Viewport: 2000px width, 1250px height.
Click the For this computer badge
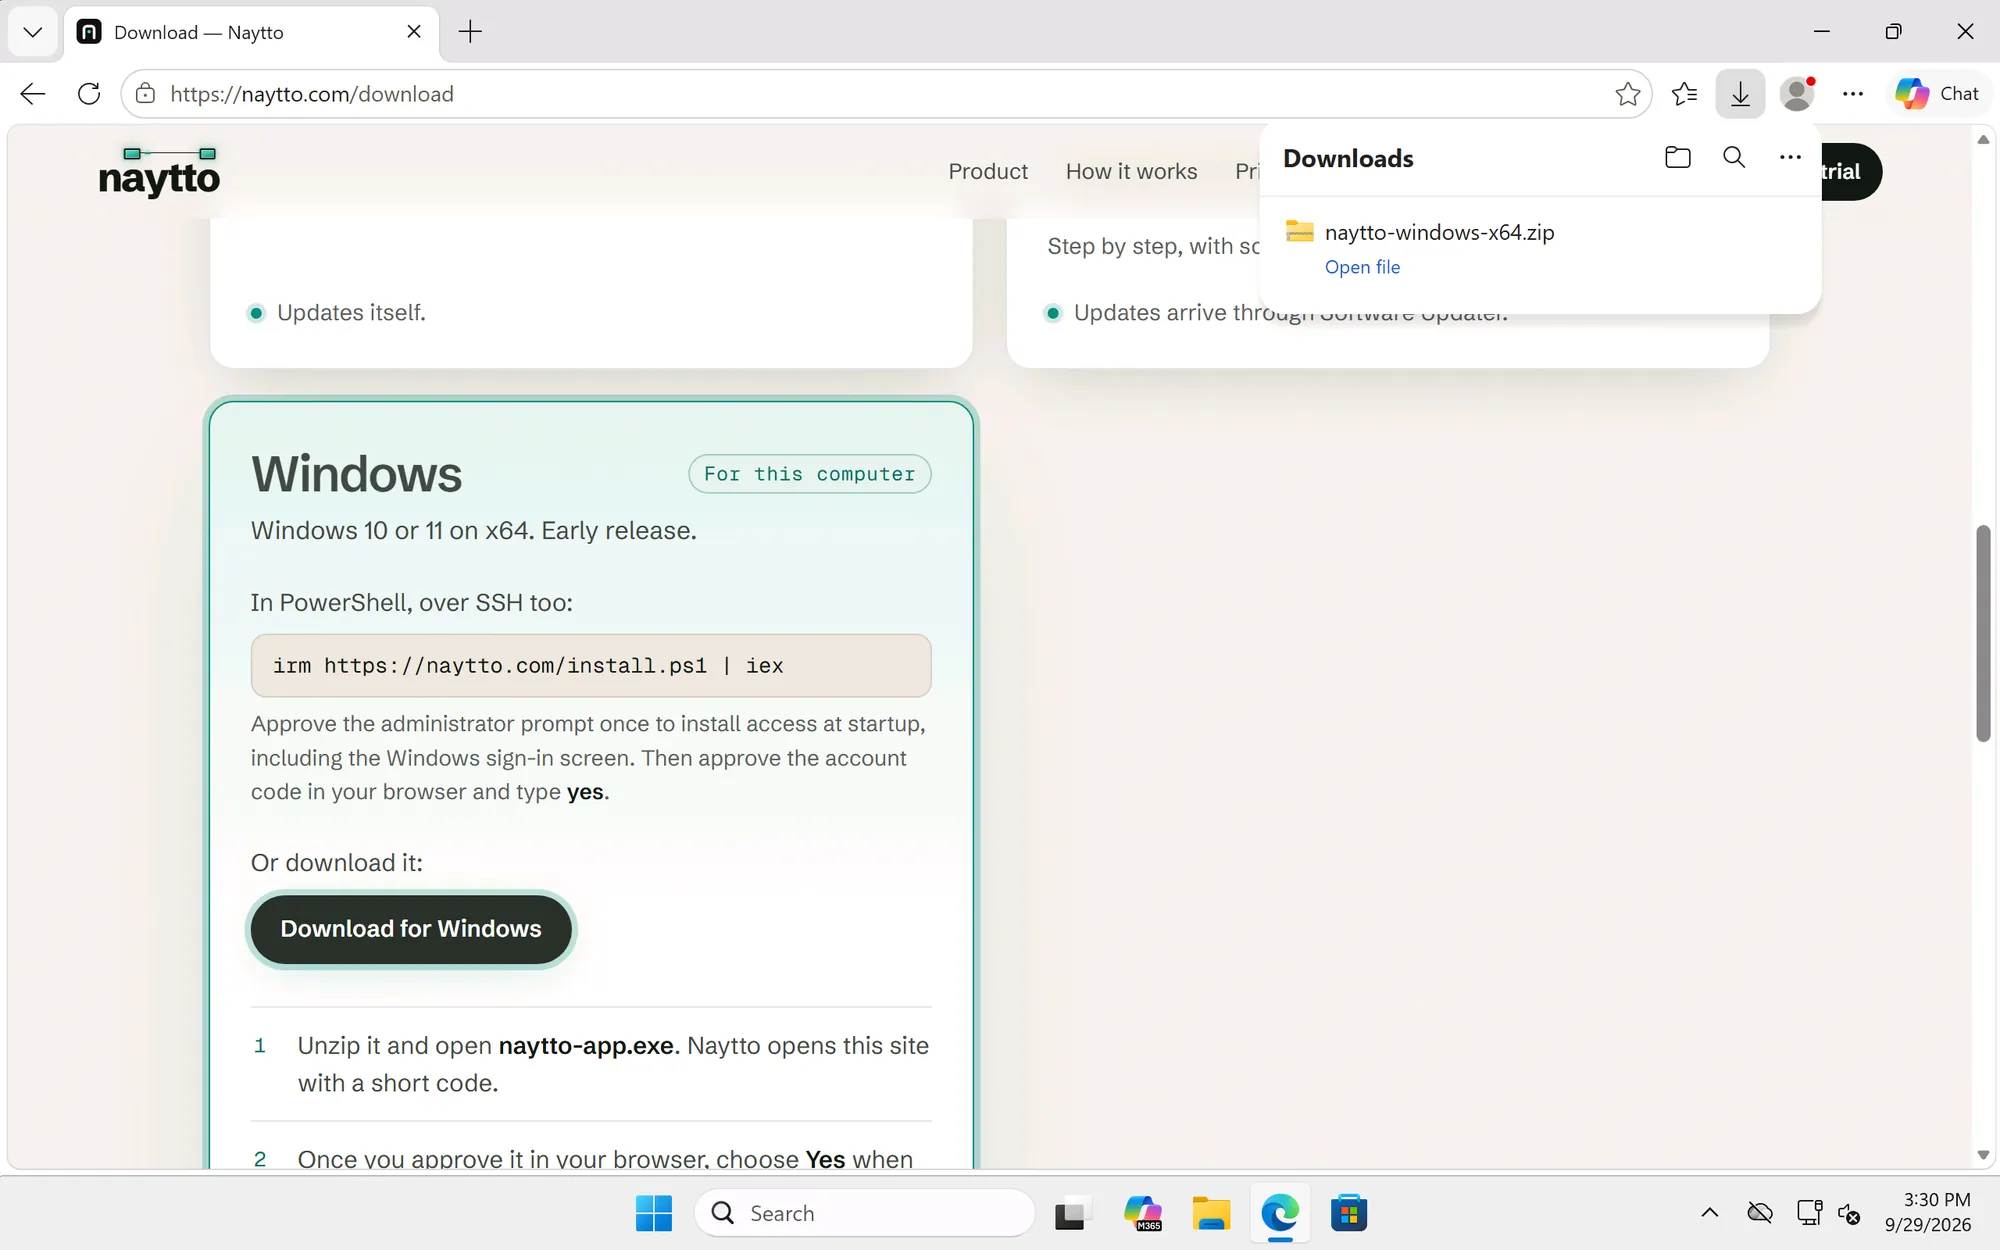[809, 474]
